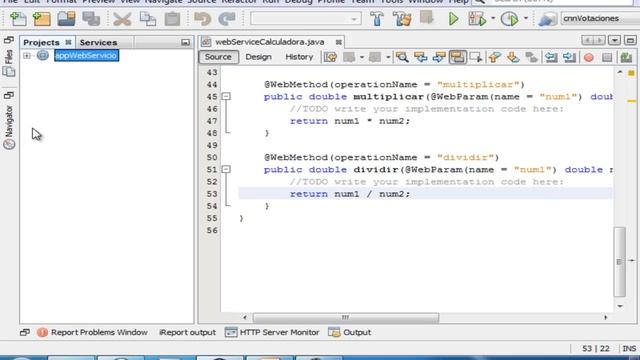The width and height of the screenshot is (640, 360).
Task: Minimize the Projects panel group
Action: pyautogui.click(x=185, y=42)
